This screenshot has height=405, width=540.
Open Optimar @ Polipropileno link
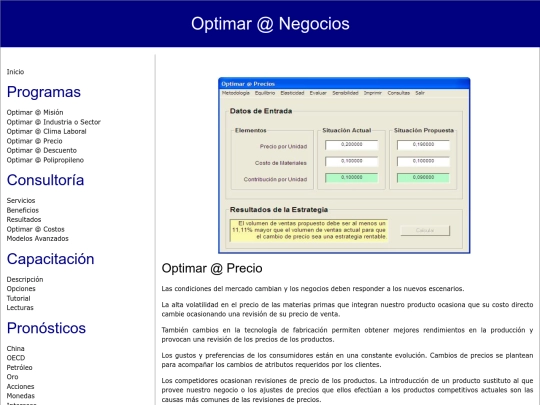click(45, 160)
